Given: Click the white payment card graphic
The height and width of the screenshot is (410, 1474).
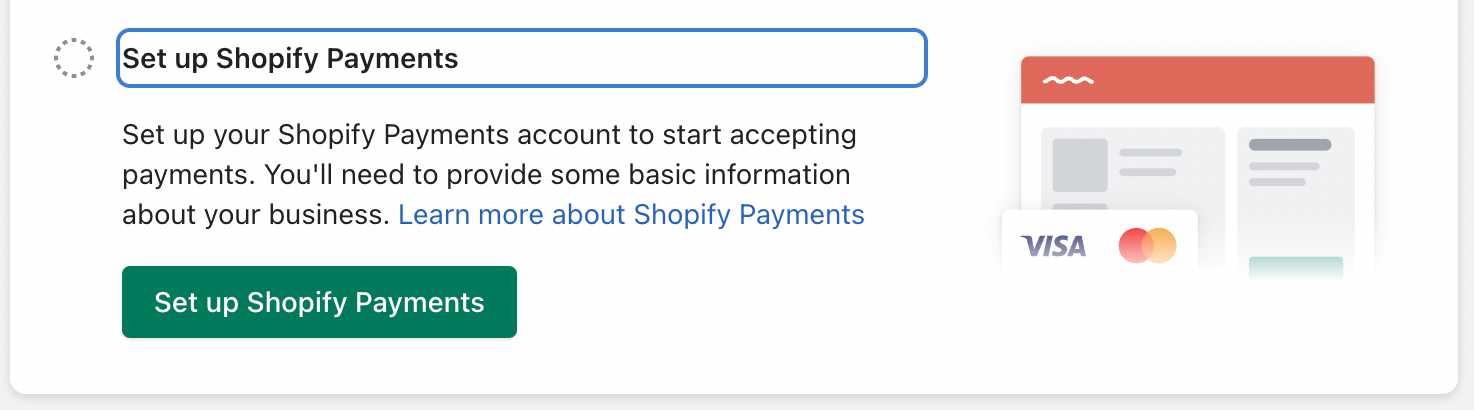Looking at the screenshot, I should tap(1100, 243).
